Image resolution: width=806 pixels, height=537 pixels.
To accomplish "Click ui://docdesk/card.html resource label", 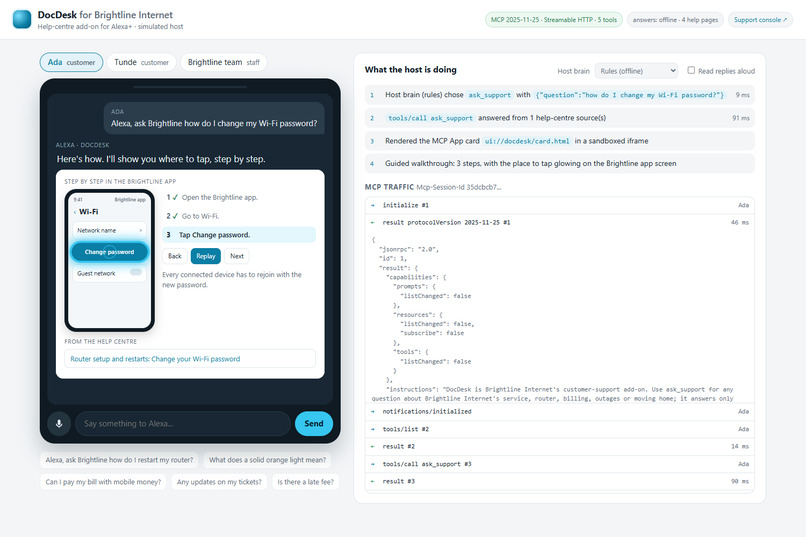I will pyautogui.click(x=527, y=141).
